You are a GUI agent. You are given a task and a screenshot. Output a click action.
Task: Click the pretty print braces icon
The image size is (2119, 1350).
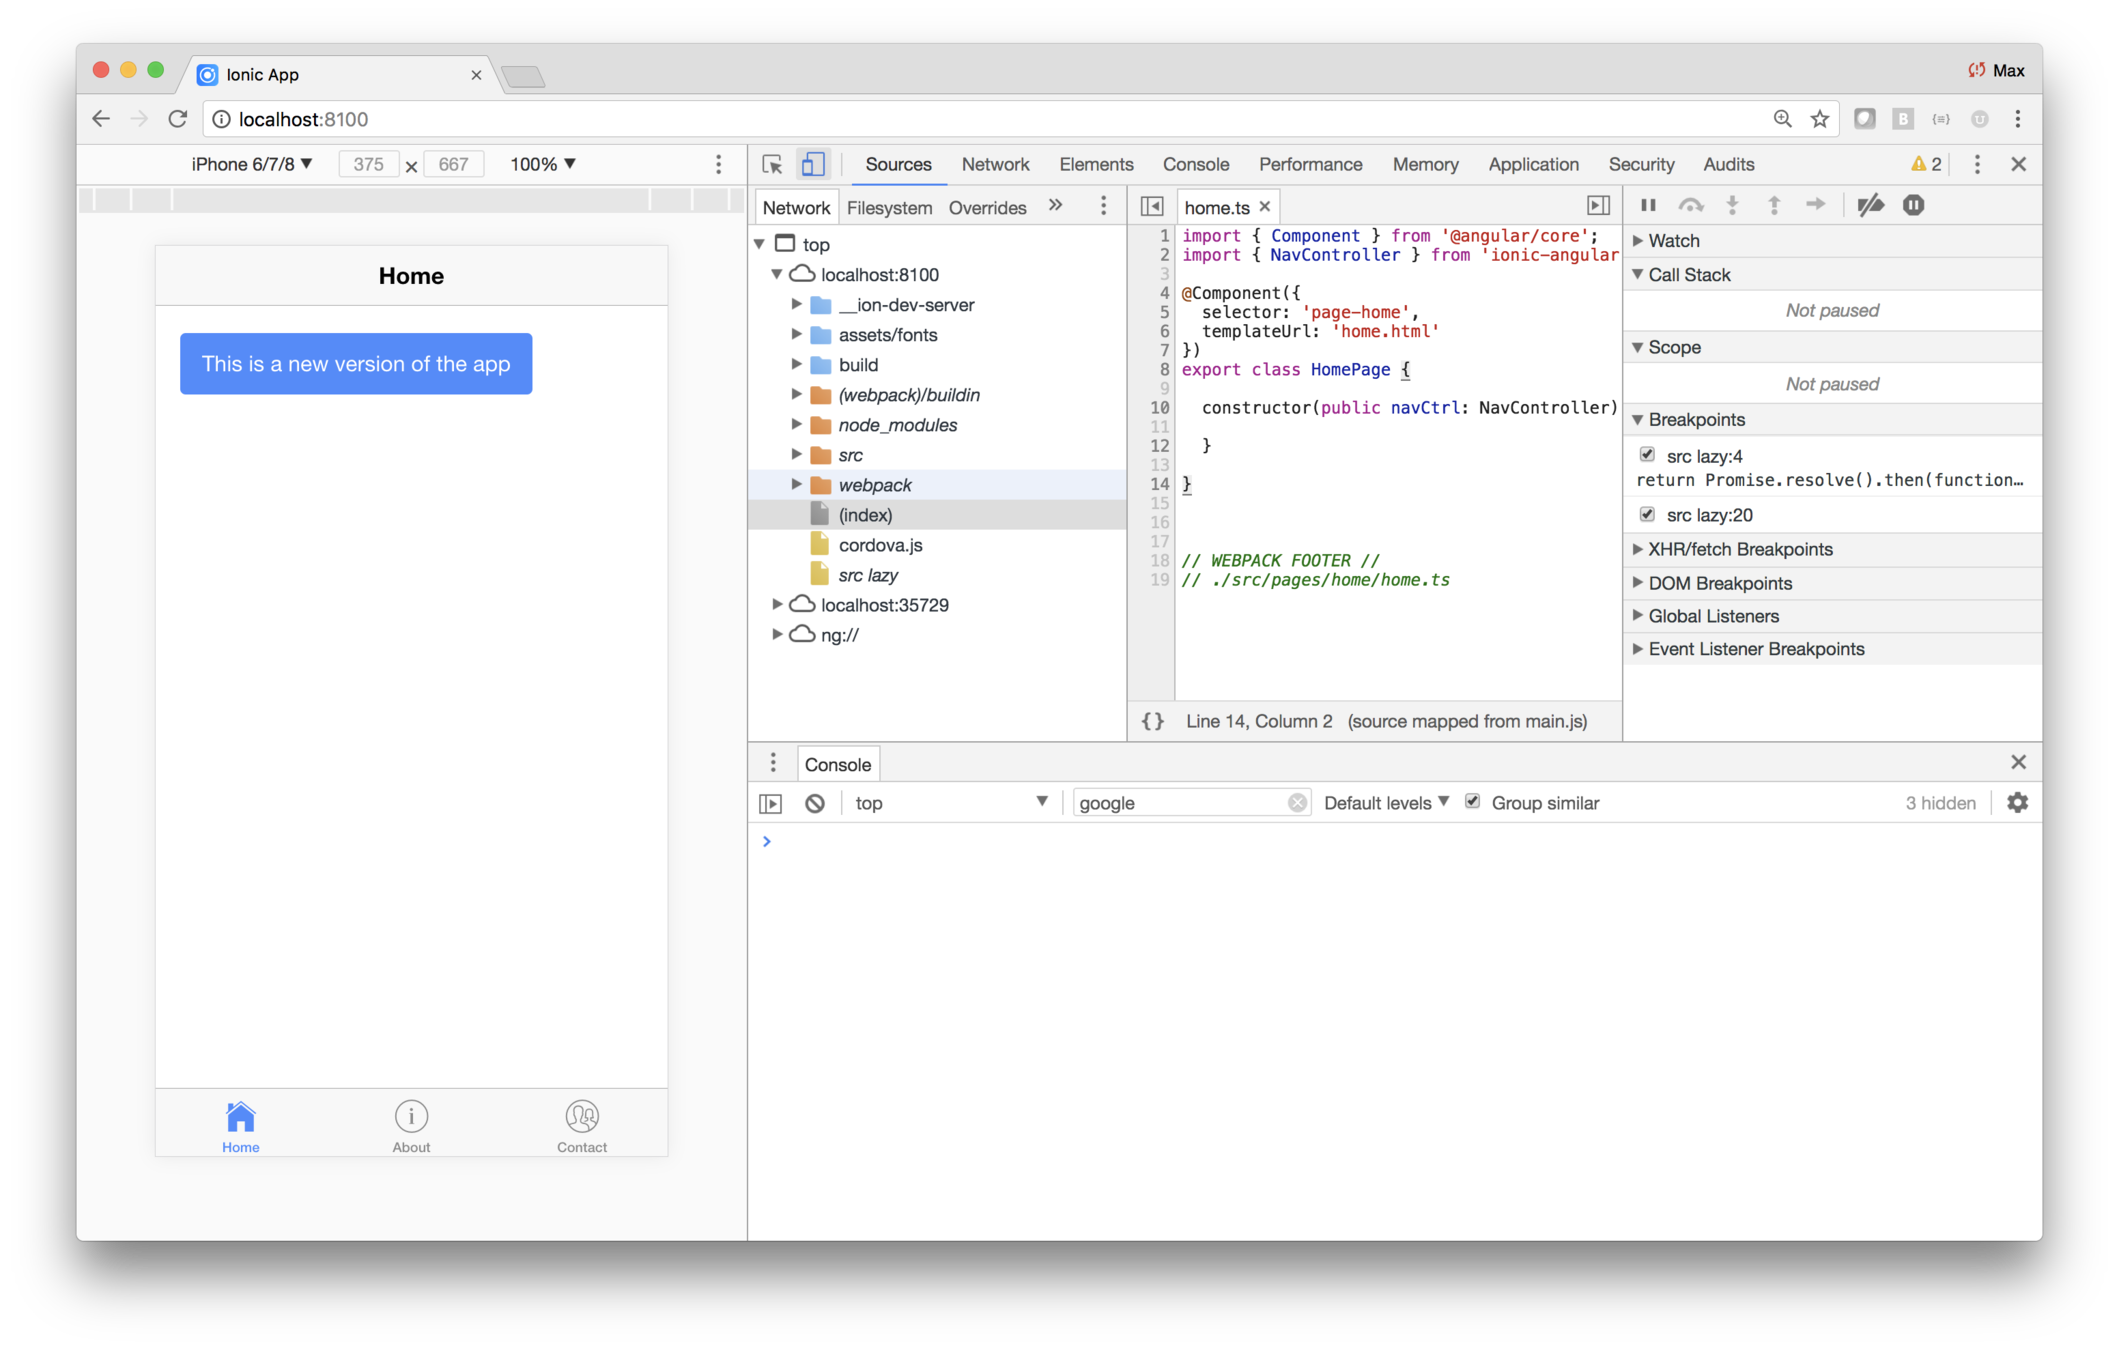point(1153,721)
